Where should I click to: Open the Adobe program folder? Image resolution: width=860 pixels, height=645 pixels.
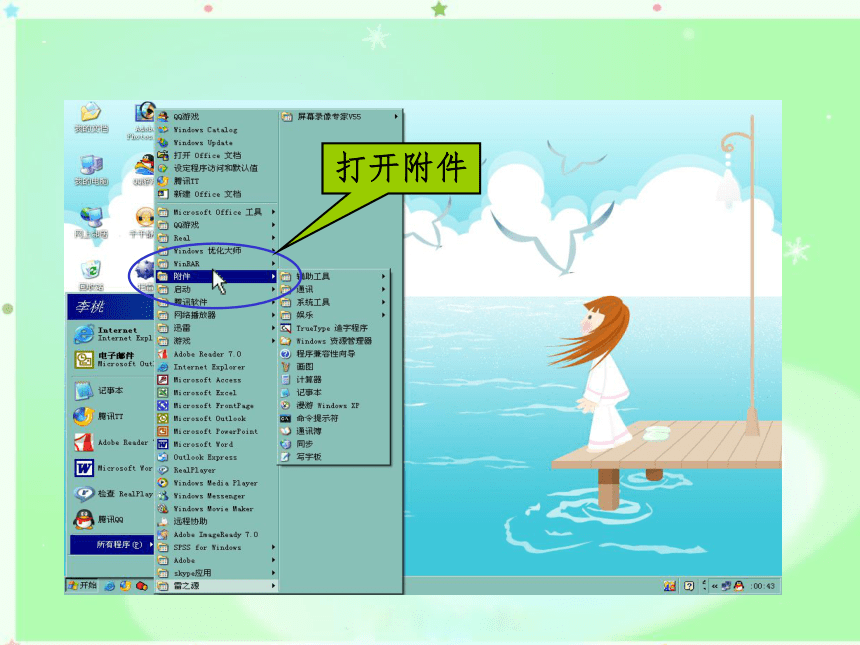tap(217, 561)
